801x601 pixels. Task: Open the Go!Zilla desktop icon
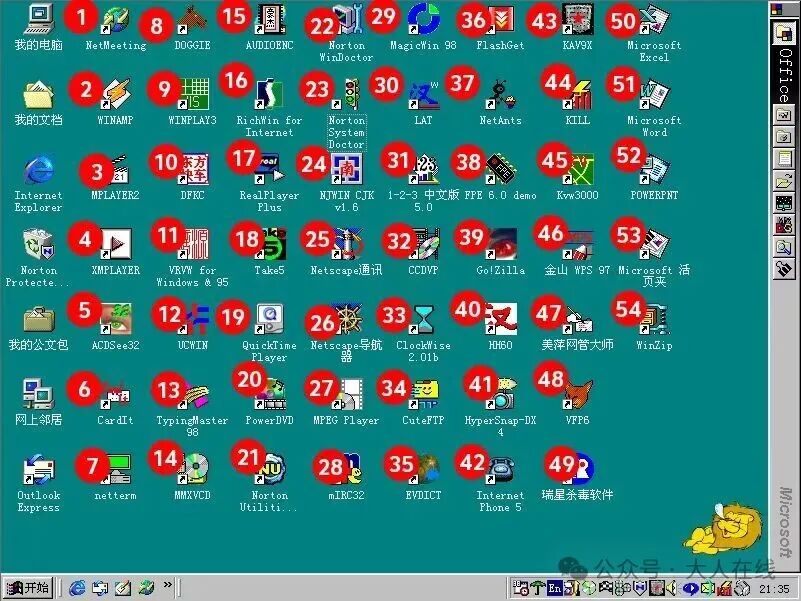pyautogui.click(x=501, y=245)
